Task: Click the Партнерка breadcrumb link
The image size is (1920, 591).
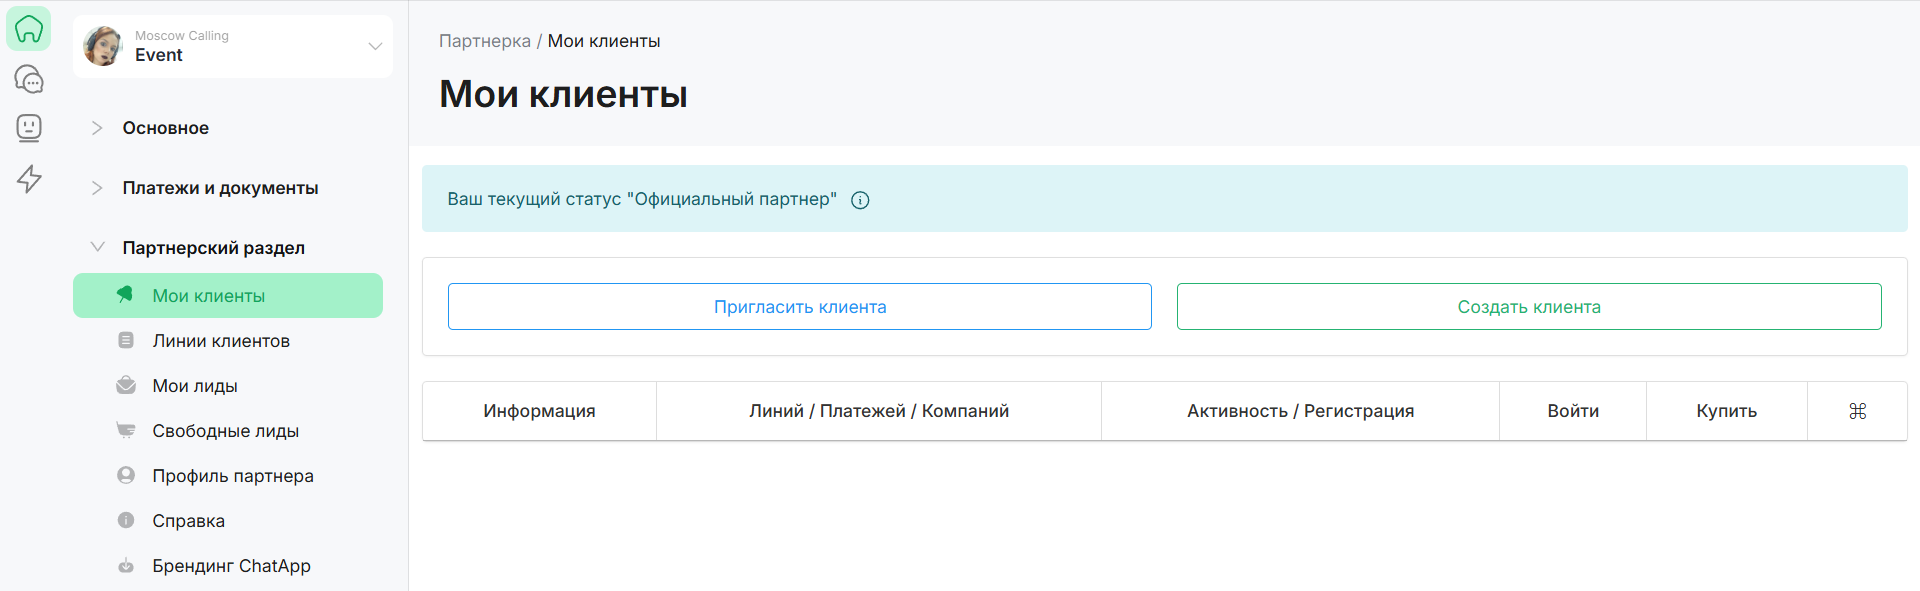Action: pos(485,41)
